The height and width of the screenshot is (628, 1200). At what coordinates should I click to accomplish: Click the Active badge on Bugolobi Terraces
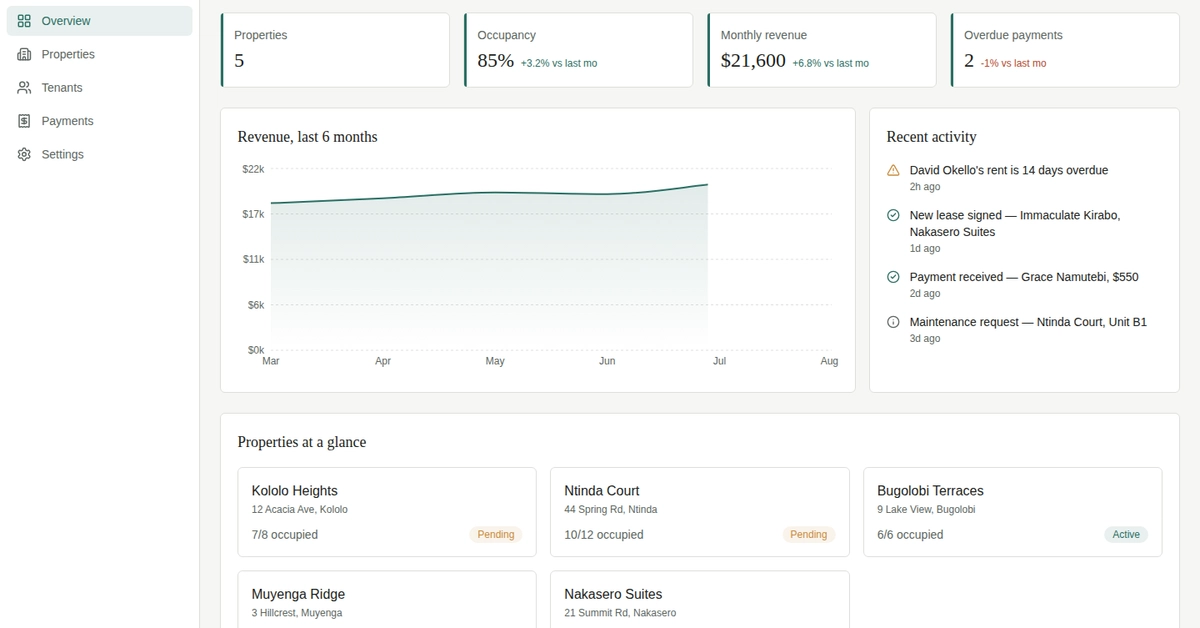(1126, 535)
